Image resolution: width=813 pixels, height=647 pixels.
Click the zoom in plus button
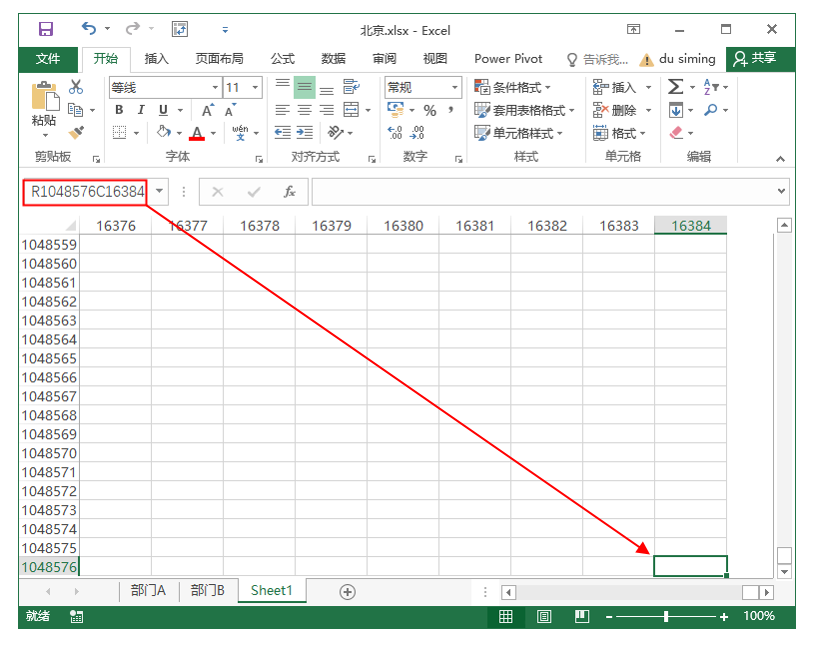pos(724,617)
